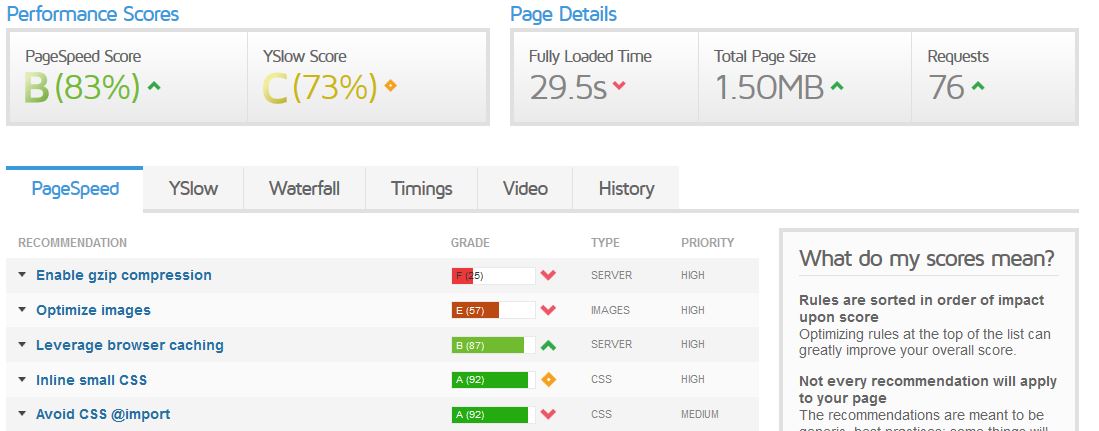Open the Optimize images recommendation link
This screenshot has height=431, width=1099.
tap(93, 310)
